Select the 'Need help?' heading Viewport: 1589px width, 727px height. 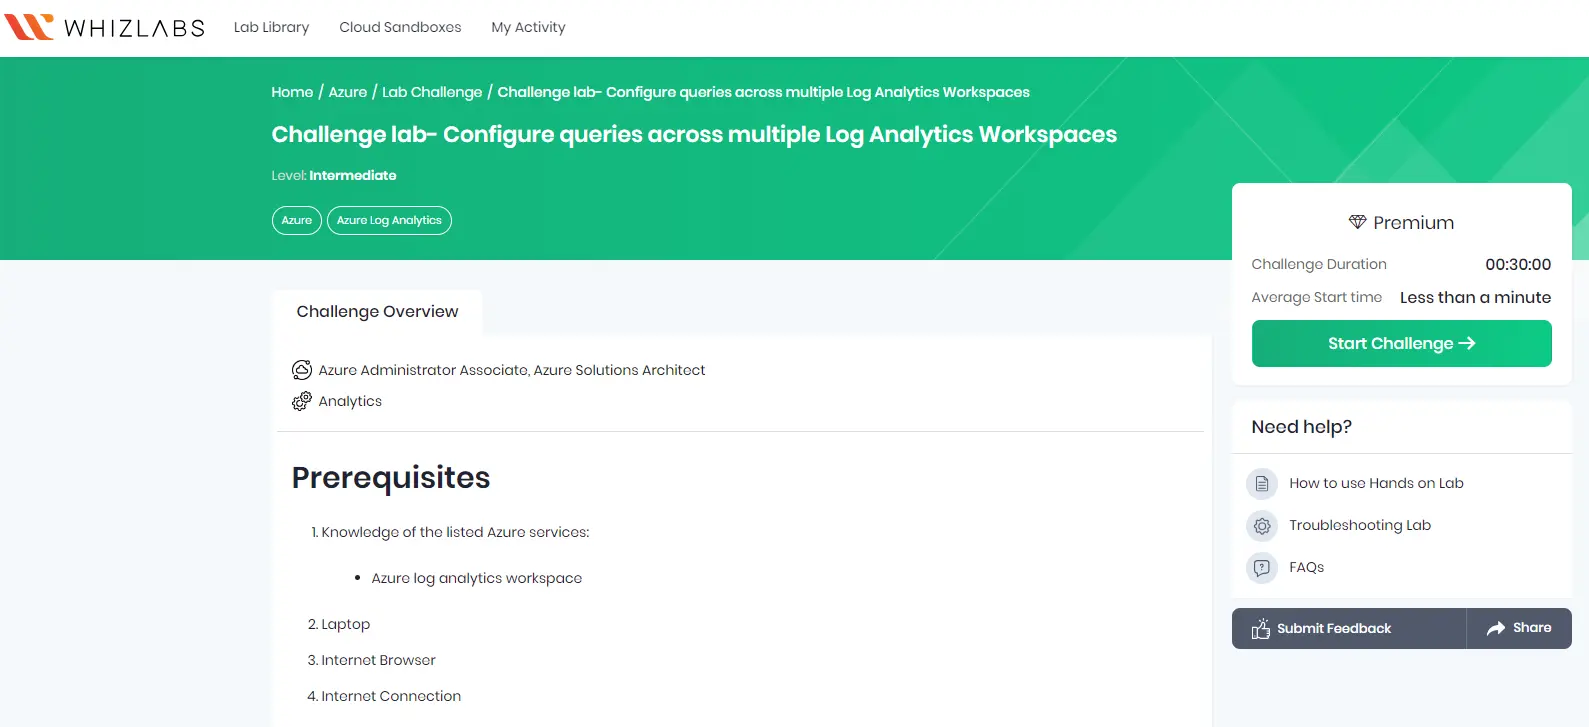[1301, 427]
